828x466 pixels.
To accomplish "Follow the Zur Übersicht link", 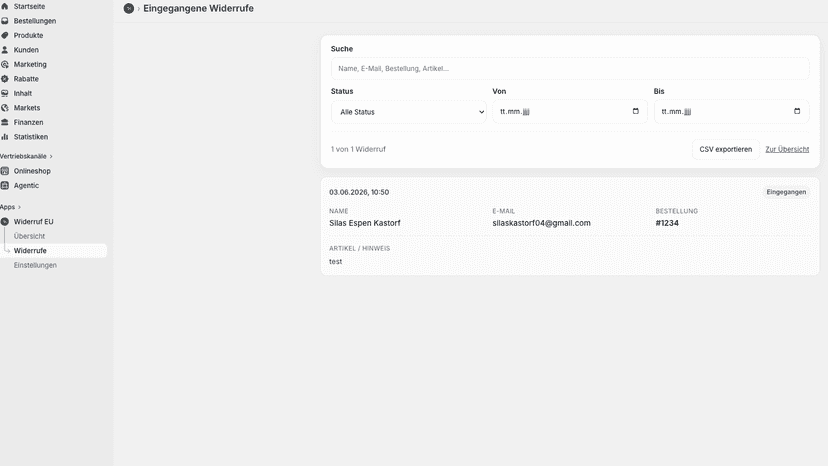I will point(787,150).
